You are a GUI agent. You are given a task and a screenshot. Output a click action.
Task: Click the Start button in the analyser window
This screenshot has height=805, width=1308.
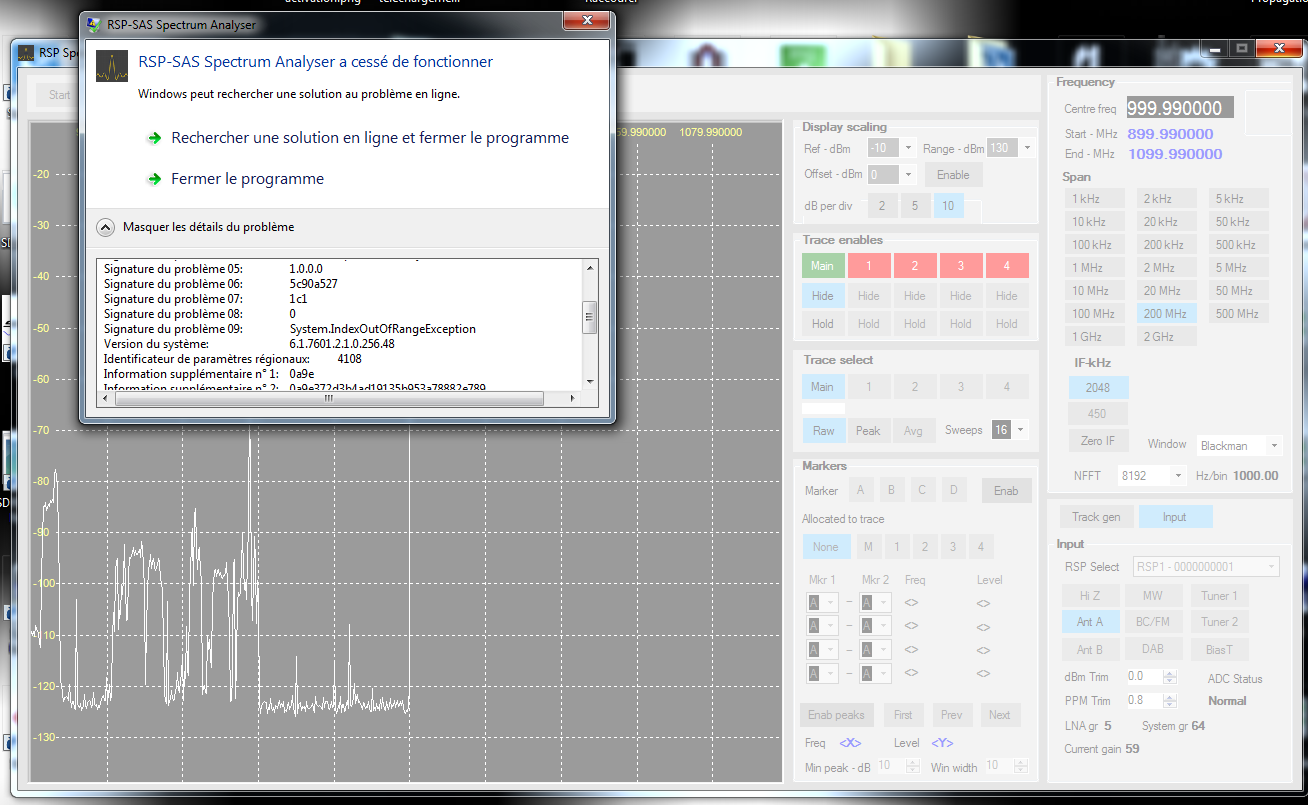pyautogui.click(x=60, y=95)
